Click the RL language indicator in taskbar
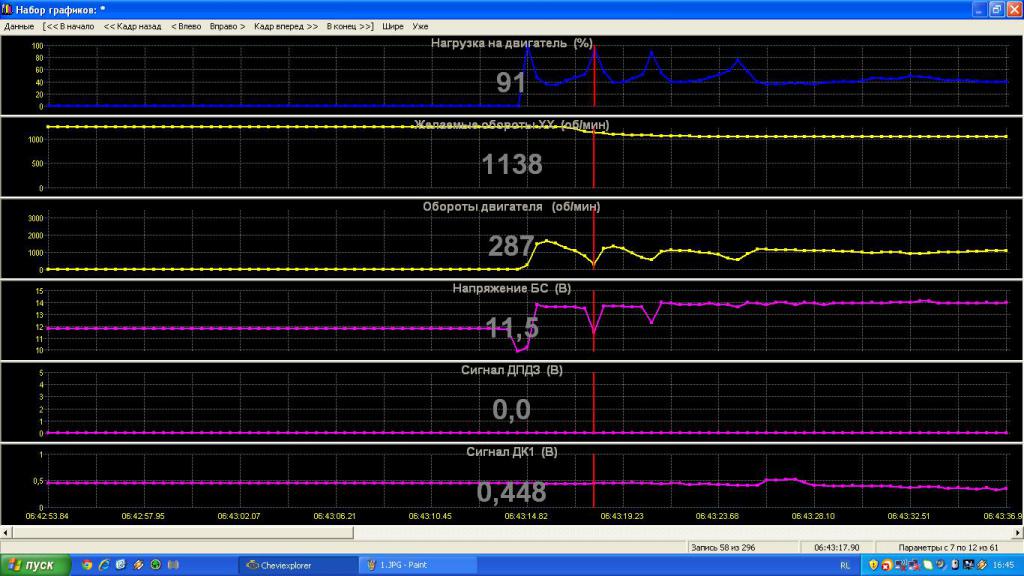Screen dimensions: 1024x576 point(845,565)
